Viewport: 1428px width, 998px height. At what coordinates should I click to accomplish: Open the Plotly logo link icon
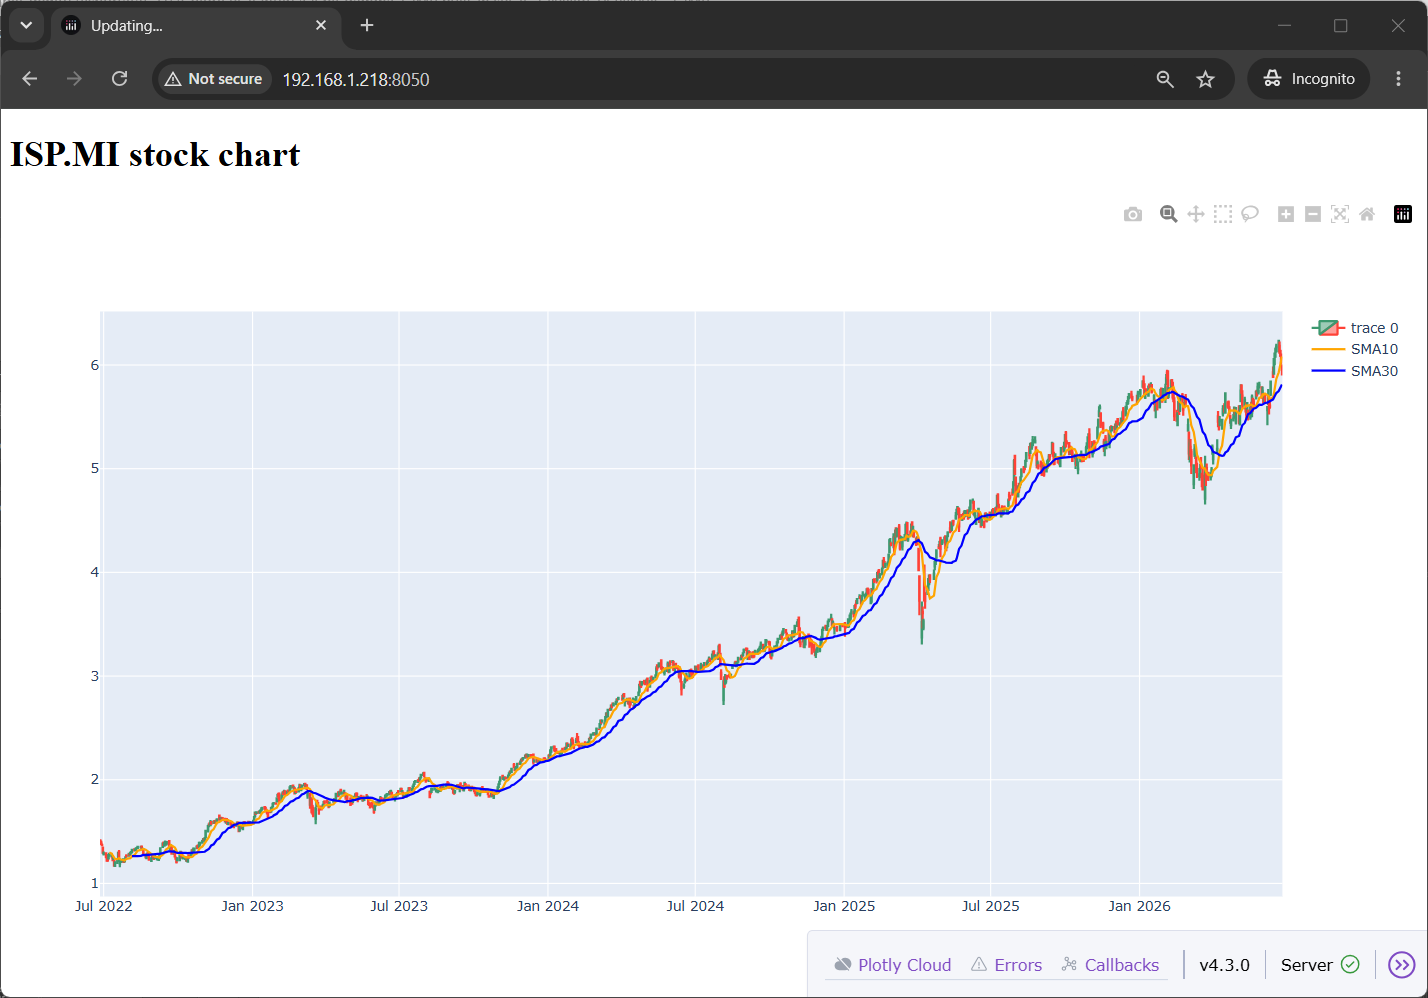pyautogui.click(x=1403, y=214)
